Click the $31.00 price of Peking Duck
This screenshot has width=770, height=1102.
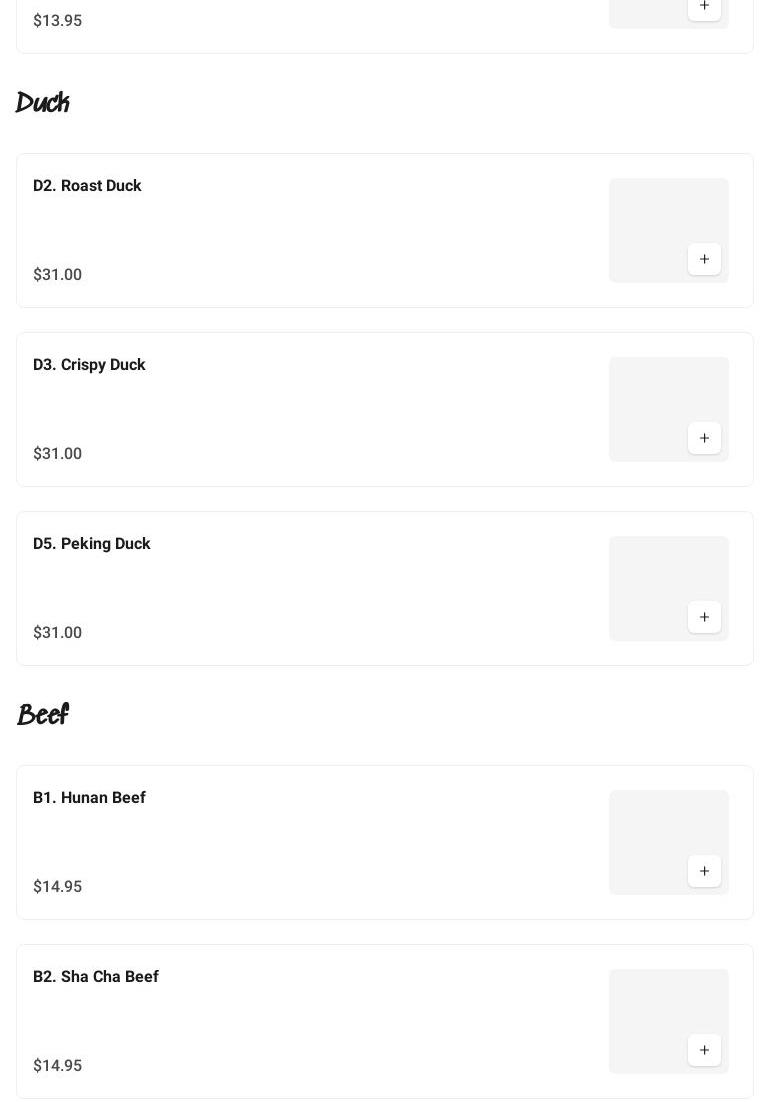[58, 633]
